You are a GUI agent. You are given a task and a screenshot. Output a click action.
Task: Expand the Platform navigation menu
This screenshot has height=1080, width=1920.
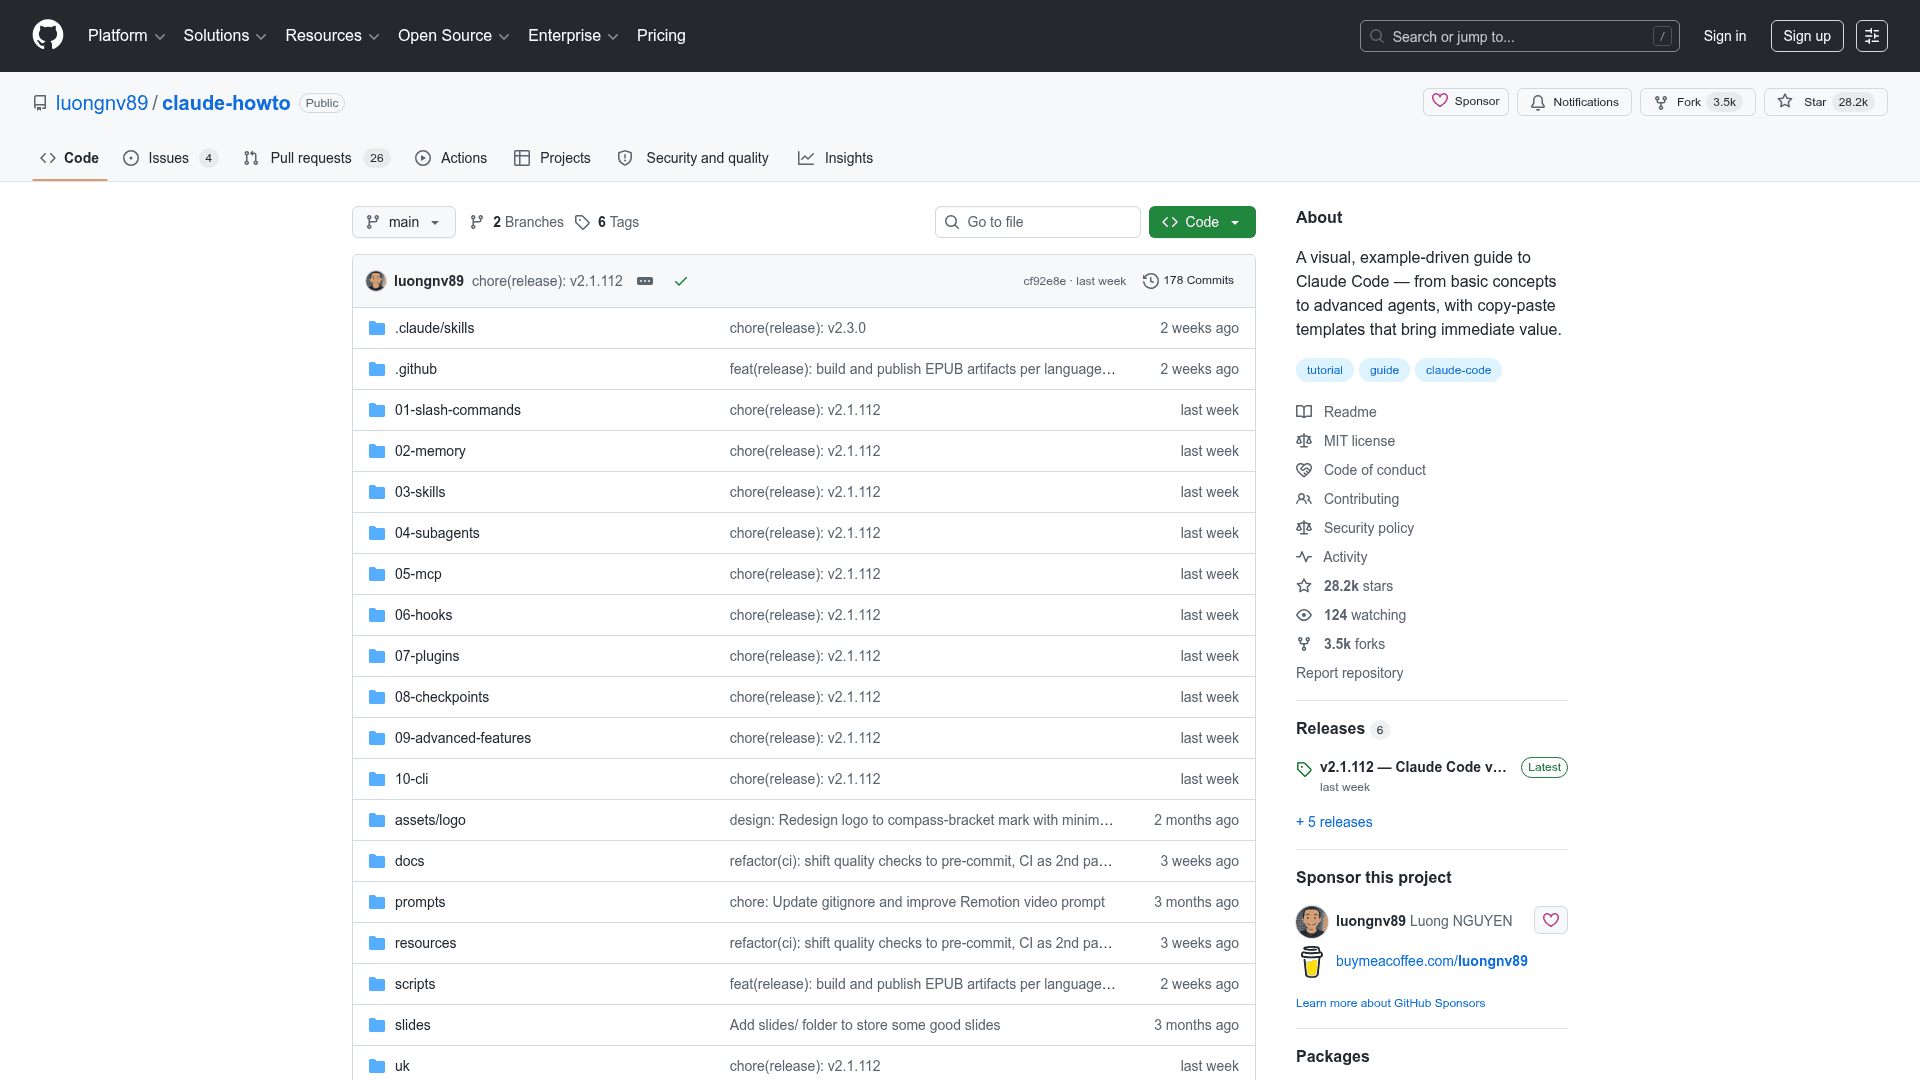126,36
